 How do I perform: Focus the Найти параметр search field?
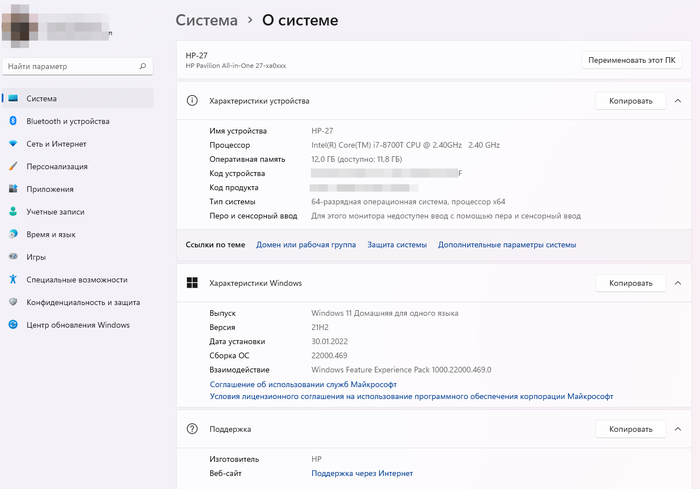click(x=77, y=66)
